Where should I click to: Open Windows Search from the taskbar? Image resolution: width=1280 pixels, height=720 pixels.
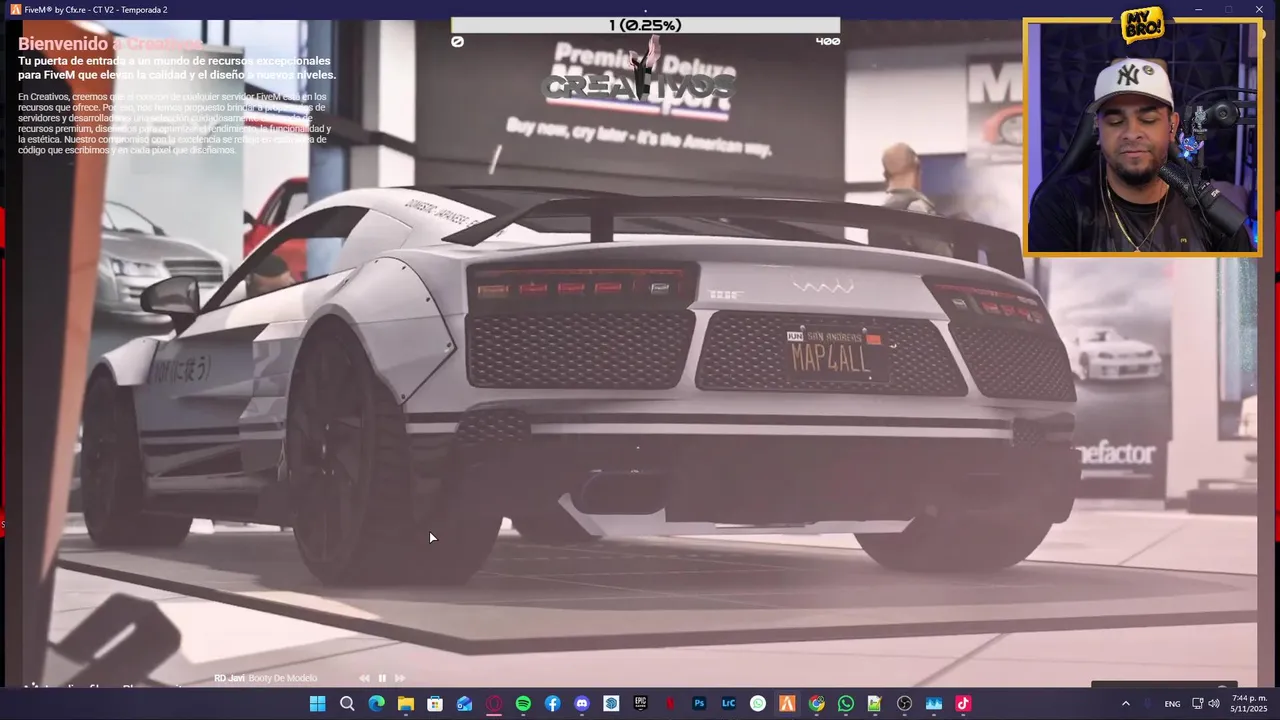point(347,704)
